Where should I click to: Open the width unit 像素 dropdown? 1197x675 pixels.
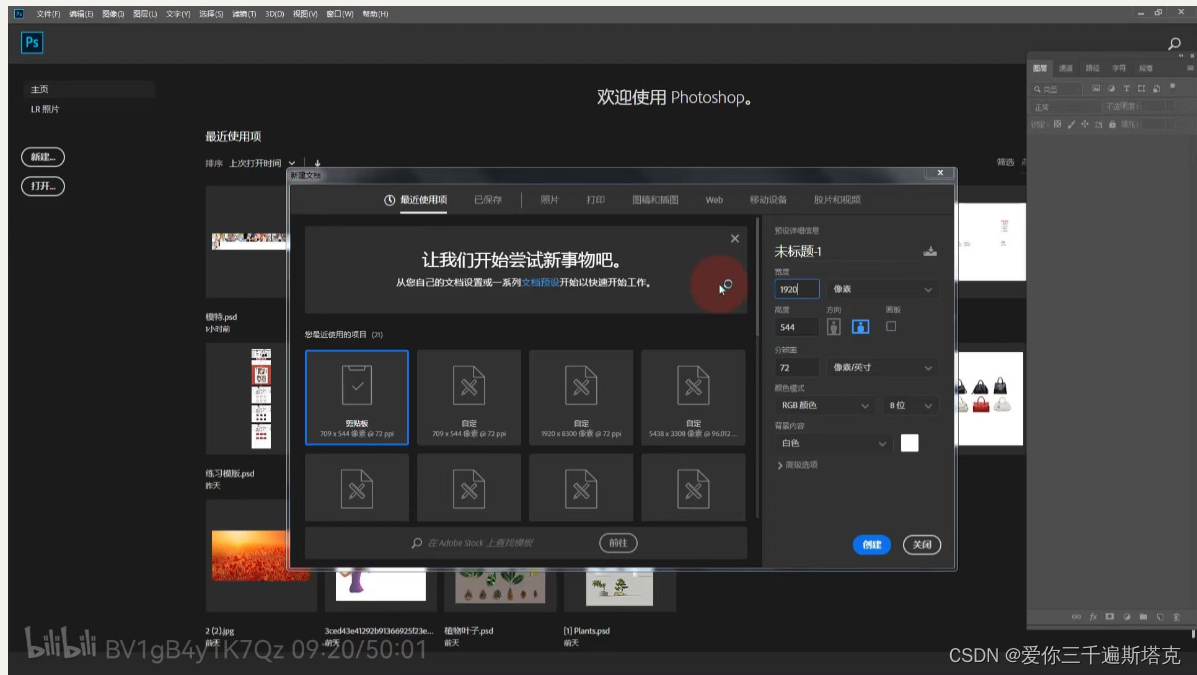pyautogui.click(x=882, y=289)
